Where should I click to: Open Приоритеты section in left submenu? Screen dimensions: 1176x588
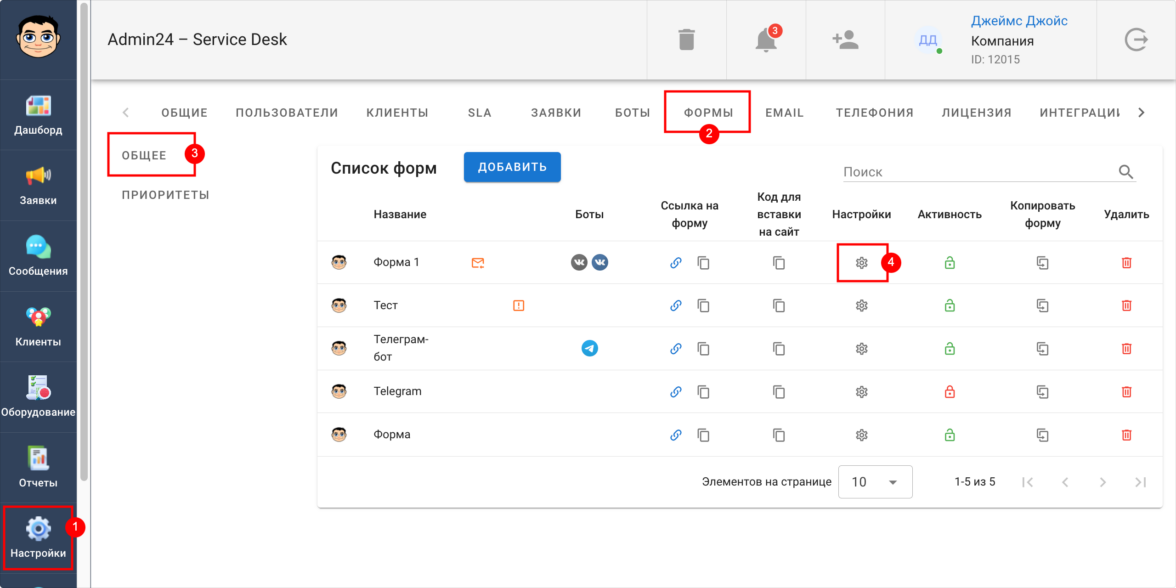click(165, 195)
